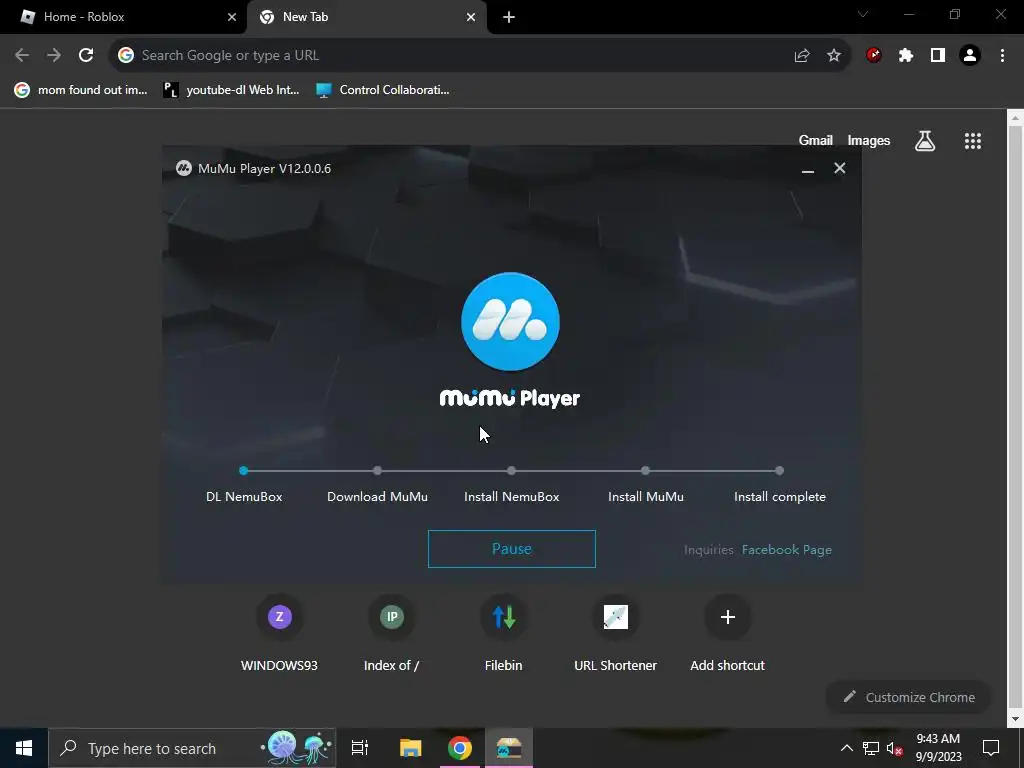Screen dimensions: 1024x768
Task: Open the Google apps grid
Action: tap(973, 141)
